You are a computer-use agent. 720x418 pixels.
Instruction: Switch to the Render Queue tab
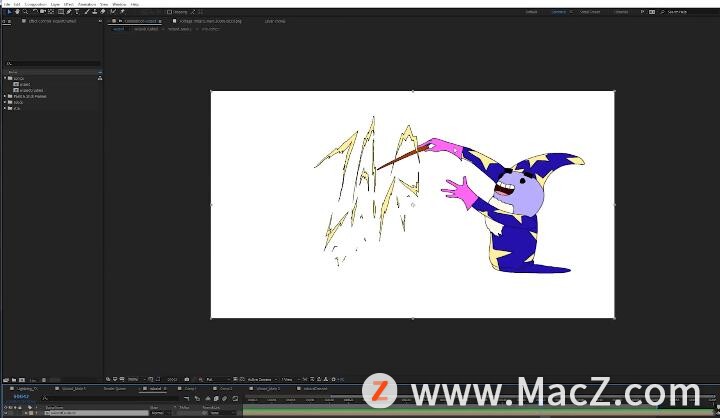pyautogui.click(x=114, y=389)
